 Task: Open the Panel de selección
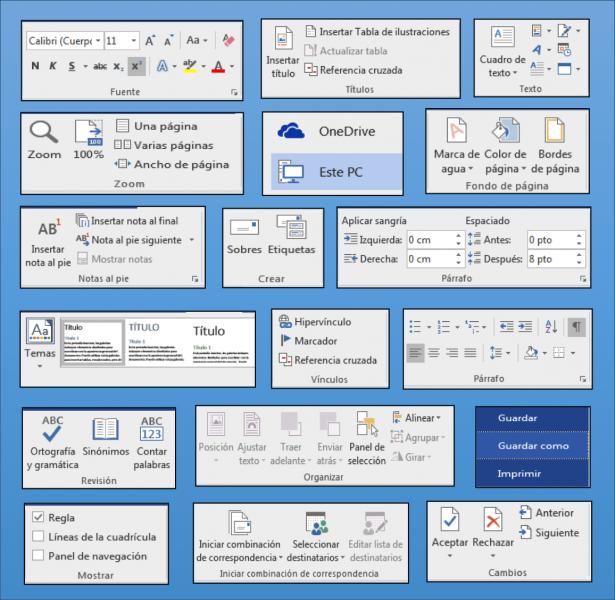coord(366,425)
